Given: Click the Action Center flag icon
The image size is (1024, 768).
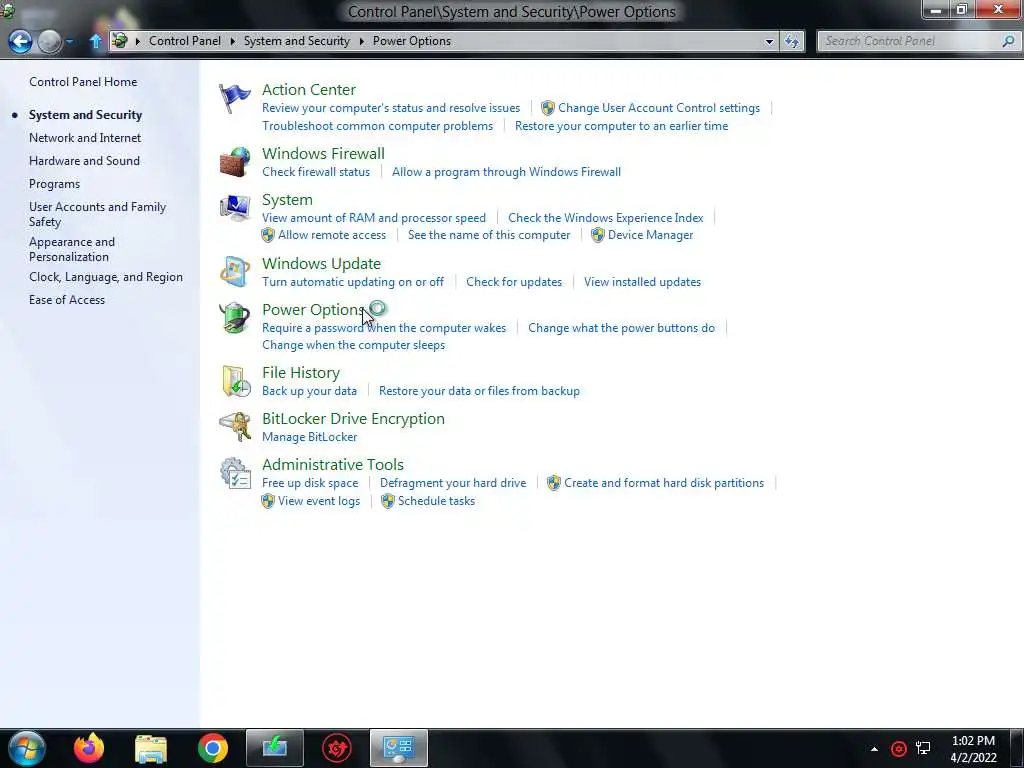Looking at the screenshot, I should 234,99.
